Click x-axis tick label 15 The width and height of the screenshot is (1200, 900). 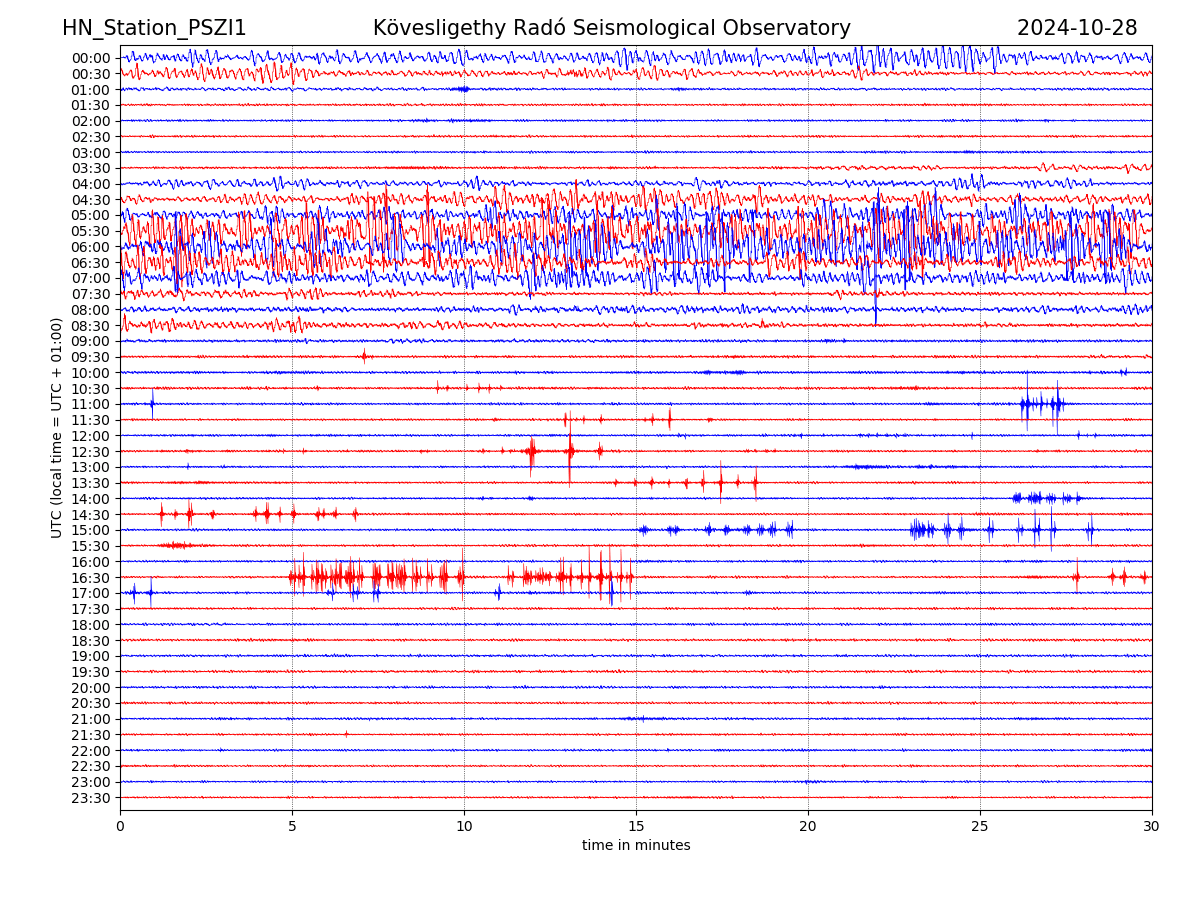tap(636, 826)
